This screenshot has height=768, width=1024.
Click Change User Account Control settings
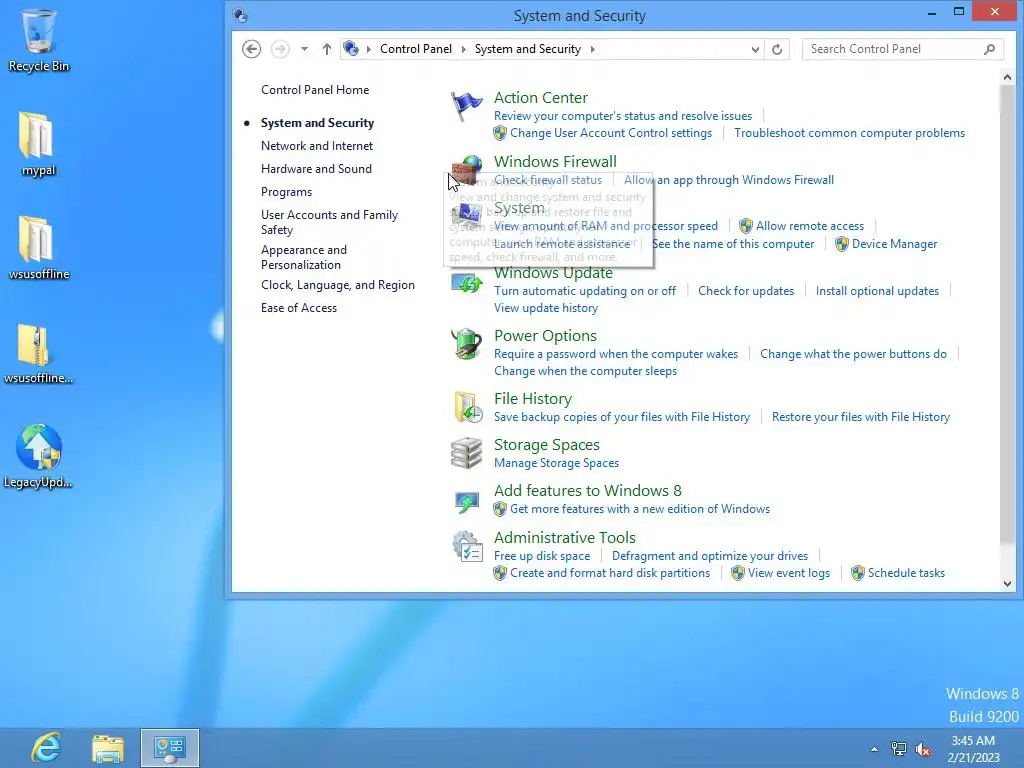tap(611, 133)
